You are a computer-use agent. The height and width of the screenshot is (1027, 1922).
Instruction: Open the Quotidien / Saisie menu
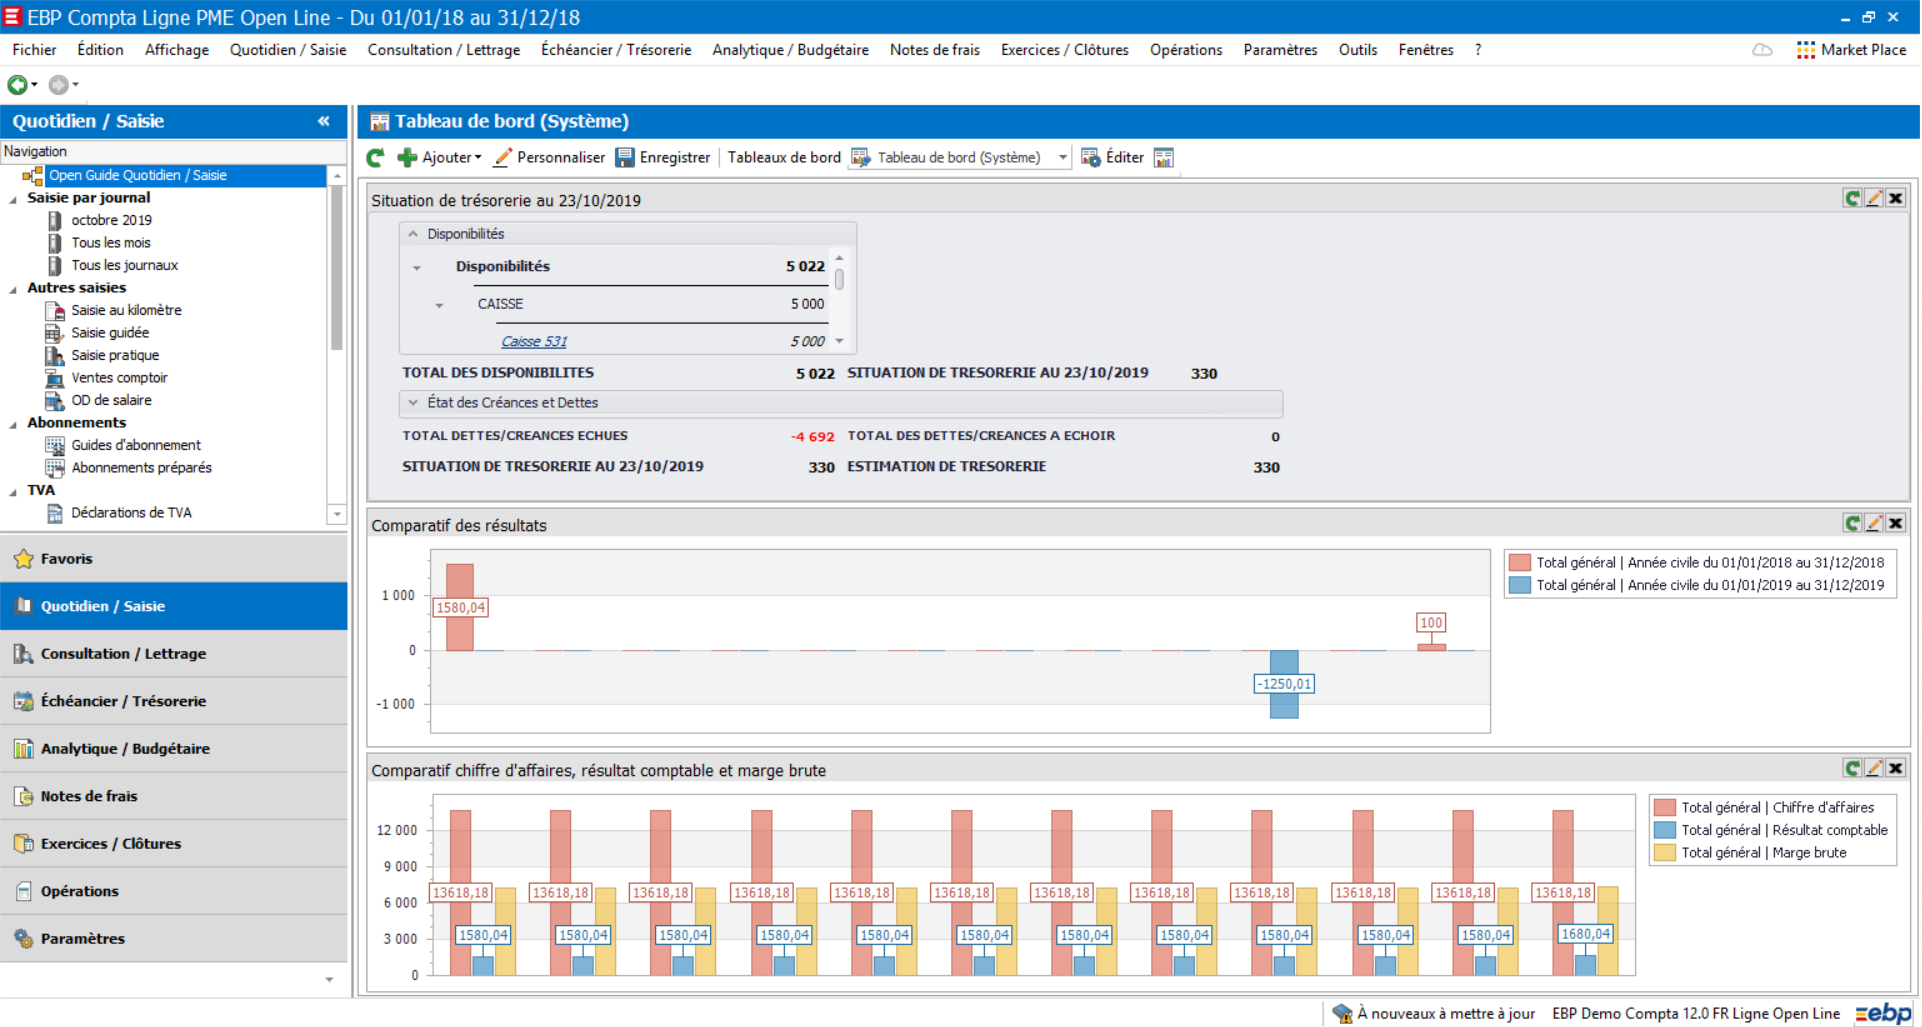coord(288,50)
